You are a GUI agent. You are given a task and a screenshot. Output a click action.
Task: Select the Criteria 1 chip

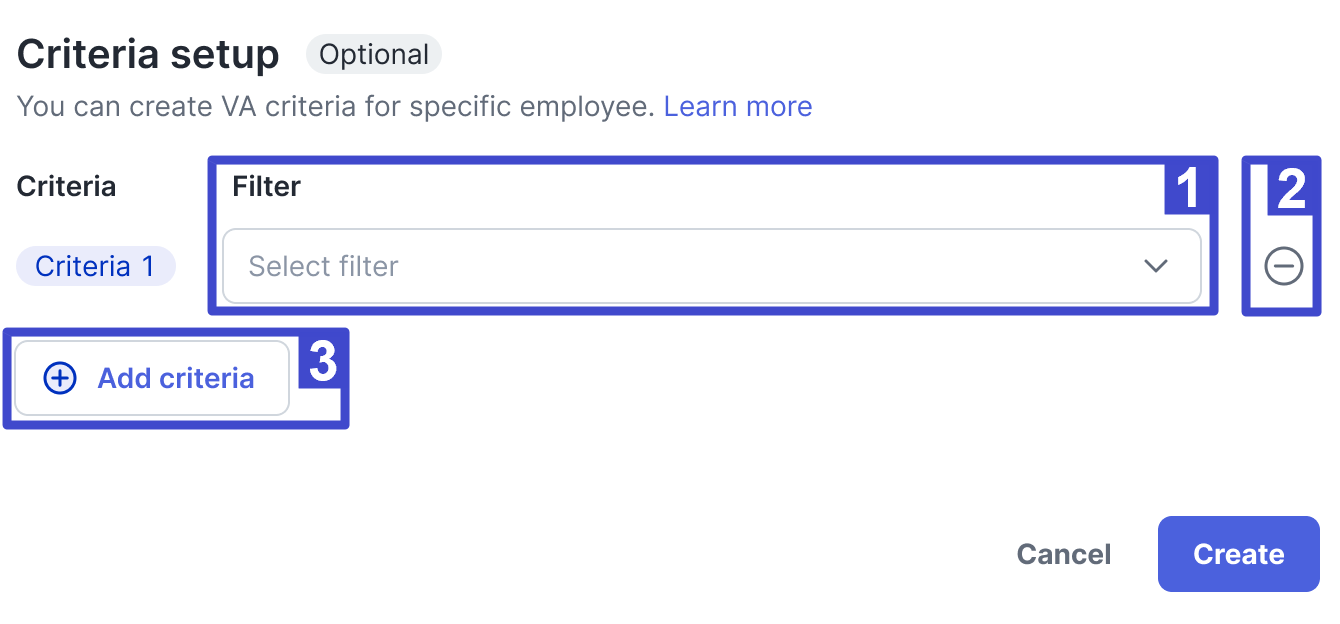96,266
